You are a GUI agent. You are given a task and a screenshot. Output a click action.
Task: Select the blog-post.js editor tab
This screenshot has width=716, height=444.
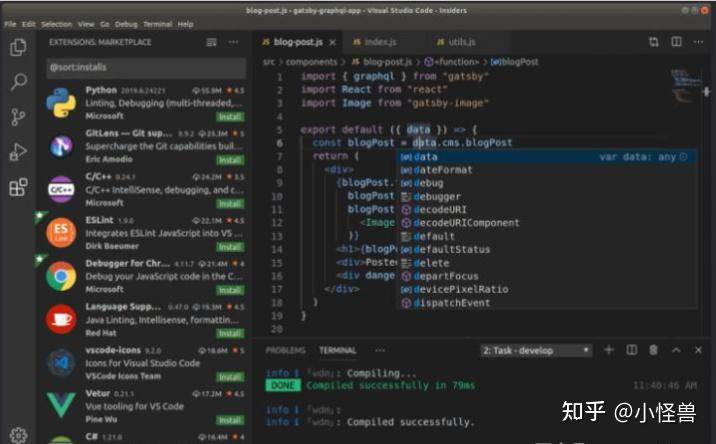[297, 42]
